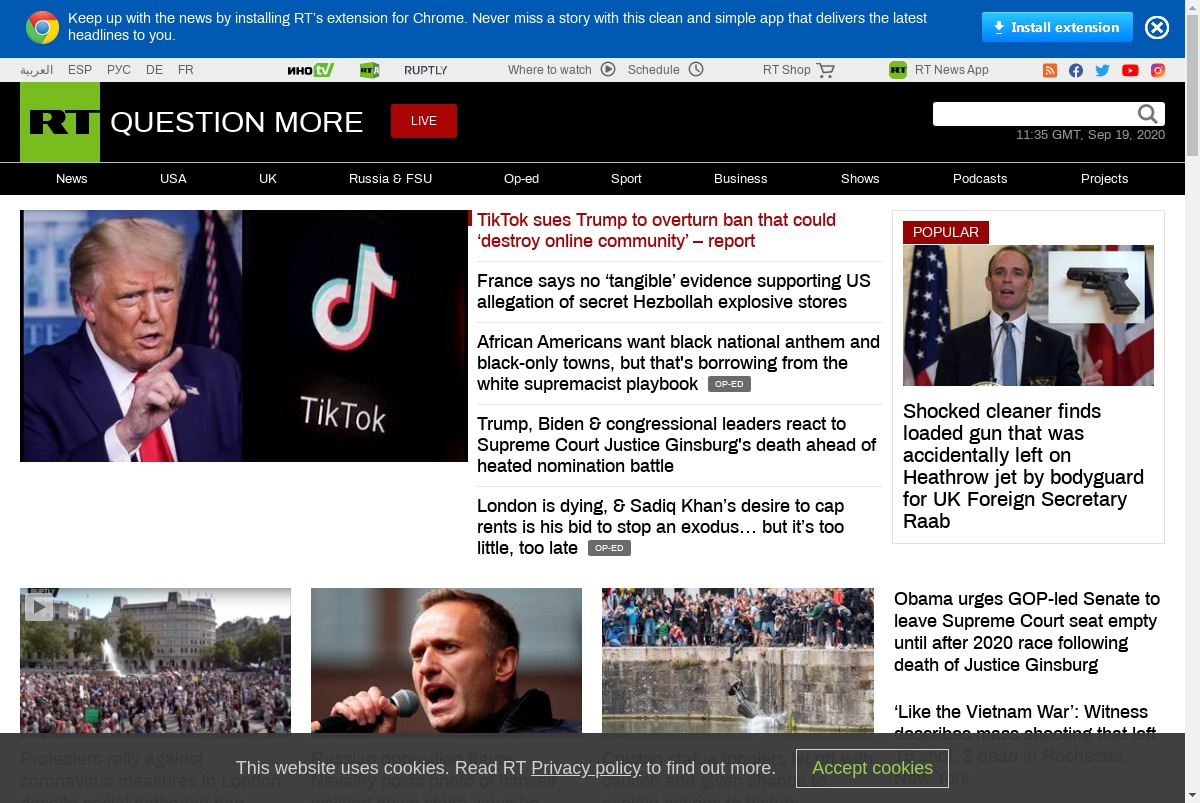Open RT's Twitter page icon
This screenshot has width=1200, height=803.
tap(1102, 70)
